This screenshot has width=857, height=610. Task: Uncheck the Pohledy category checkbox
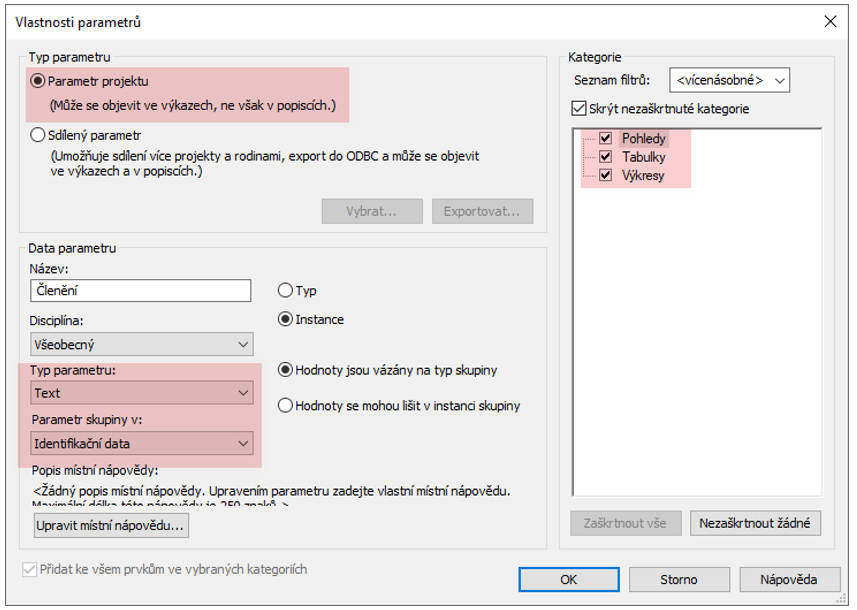(605, 139)
